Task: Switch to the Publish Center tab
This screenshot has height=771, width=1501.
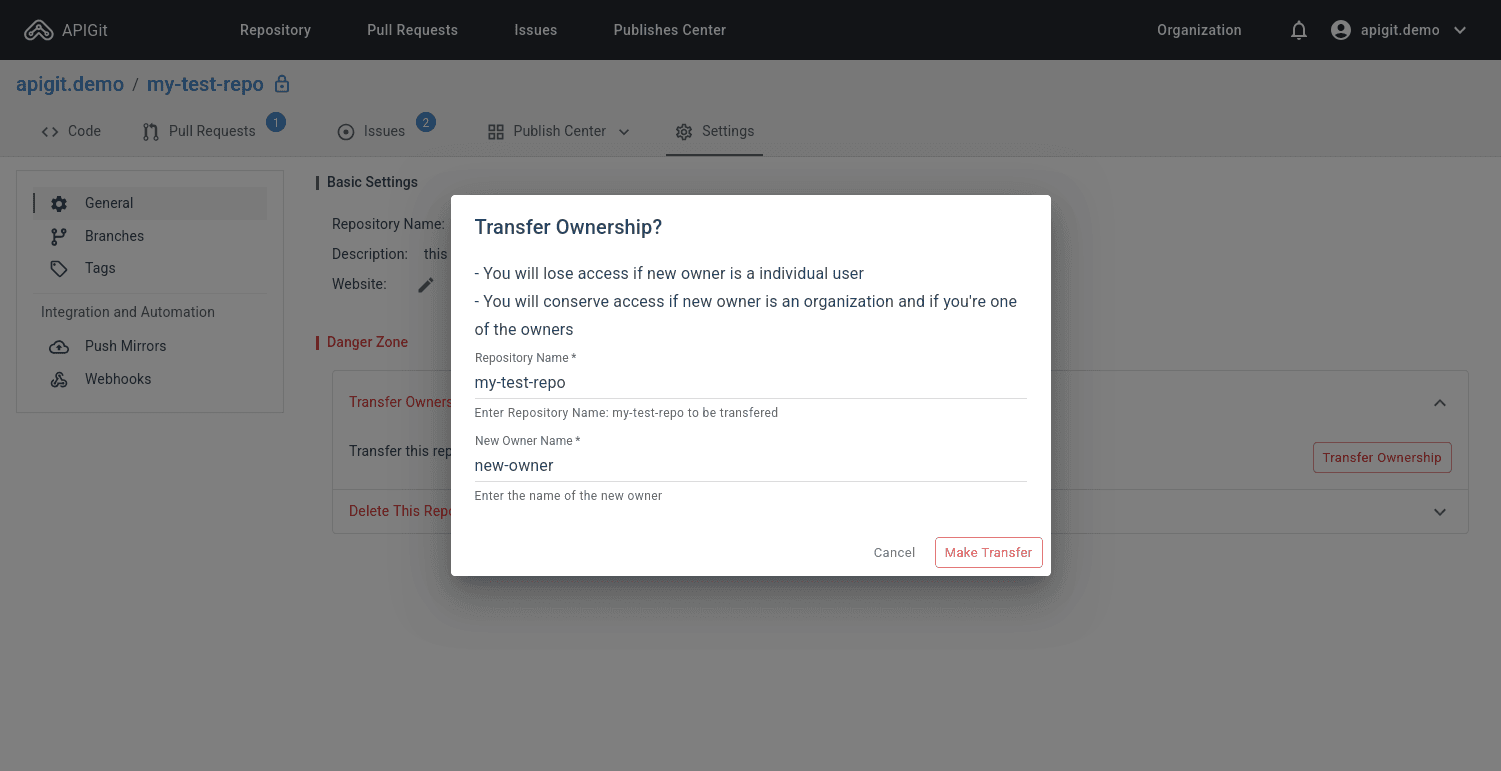Action: click(x=559, y=131)
